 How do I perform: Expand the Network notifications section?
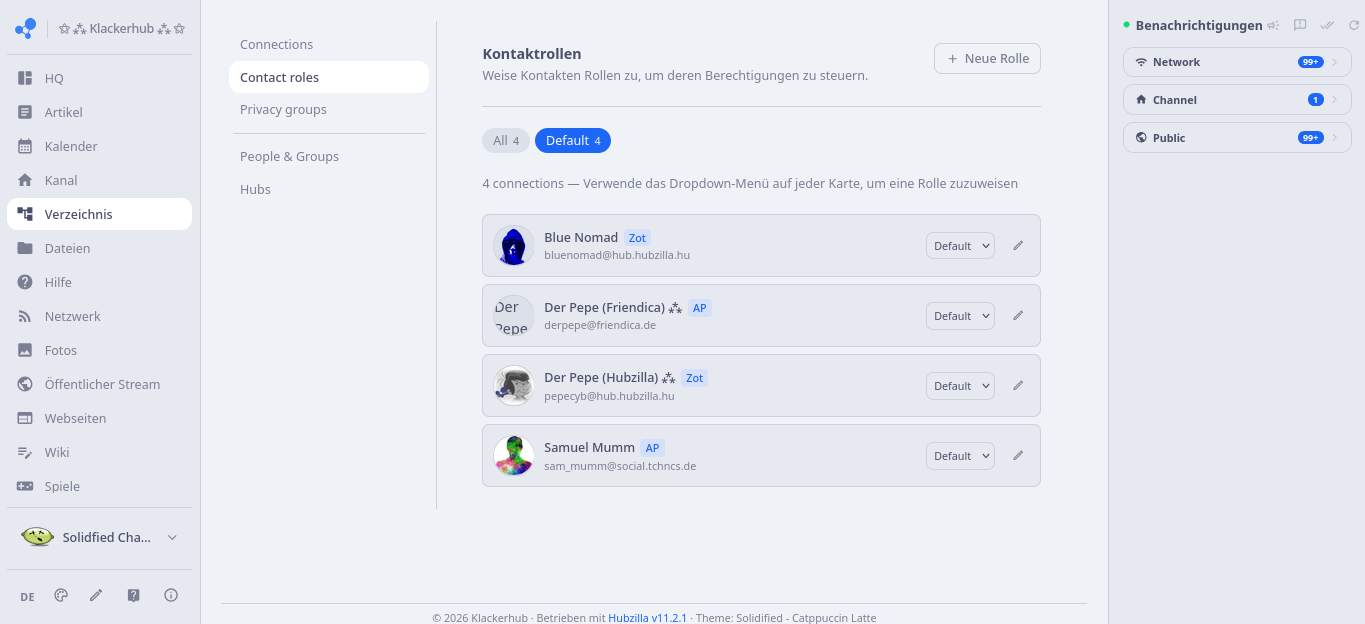pos(1237,62)
